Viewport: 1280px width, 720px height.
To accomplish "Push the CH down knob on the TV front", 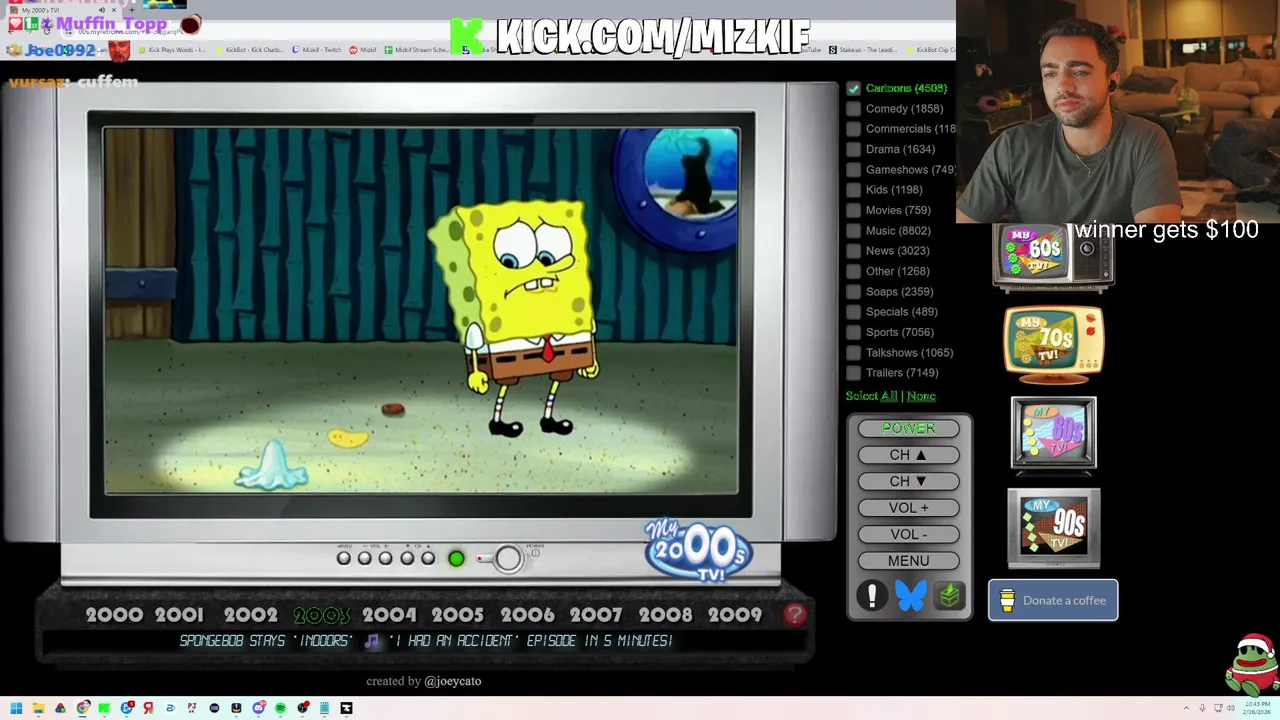I will click(407, 558).
